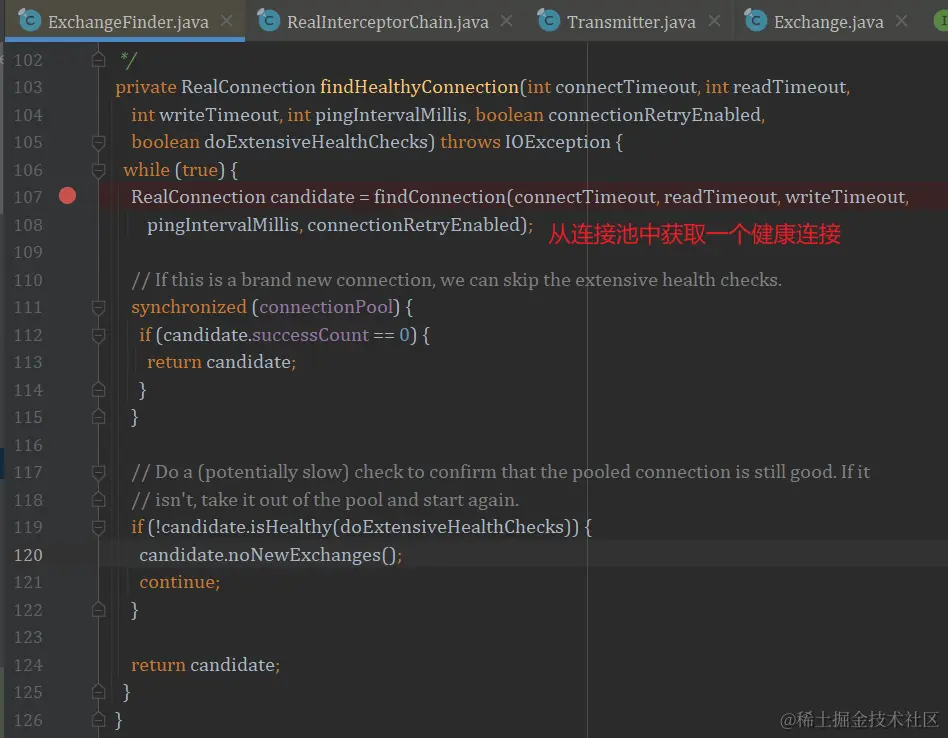Click the 'brand new connection' comment line

point(456,280)
